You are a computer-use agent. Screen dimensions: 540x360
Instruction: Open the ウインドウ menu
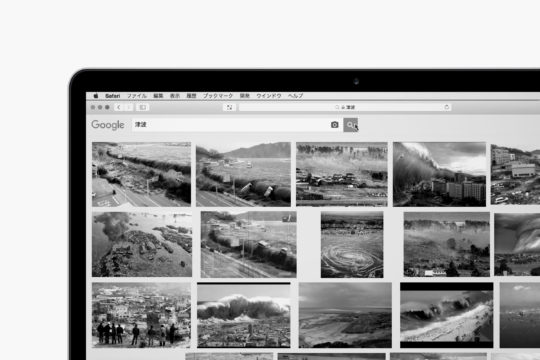click(x=269, y=96)
